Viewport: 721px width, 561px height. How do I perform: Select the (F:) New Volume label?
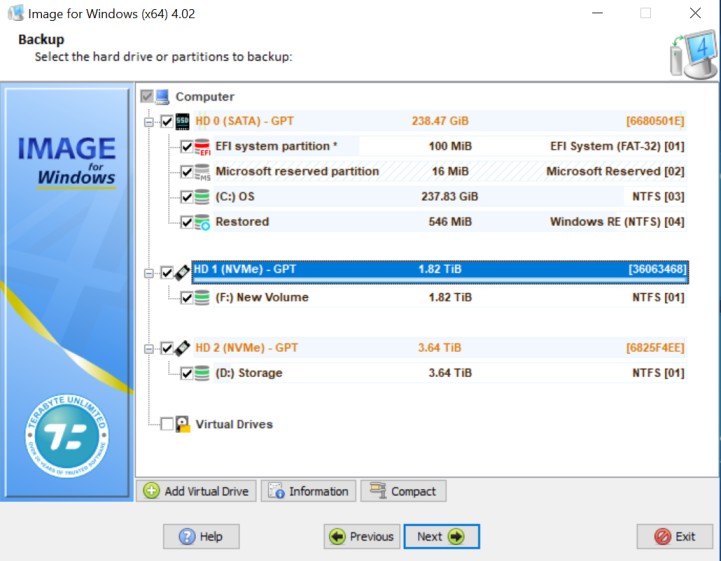(x=262, y=298)
